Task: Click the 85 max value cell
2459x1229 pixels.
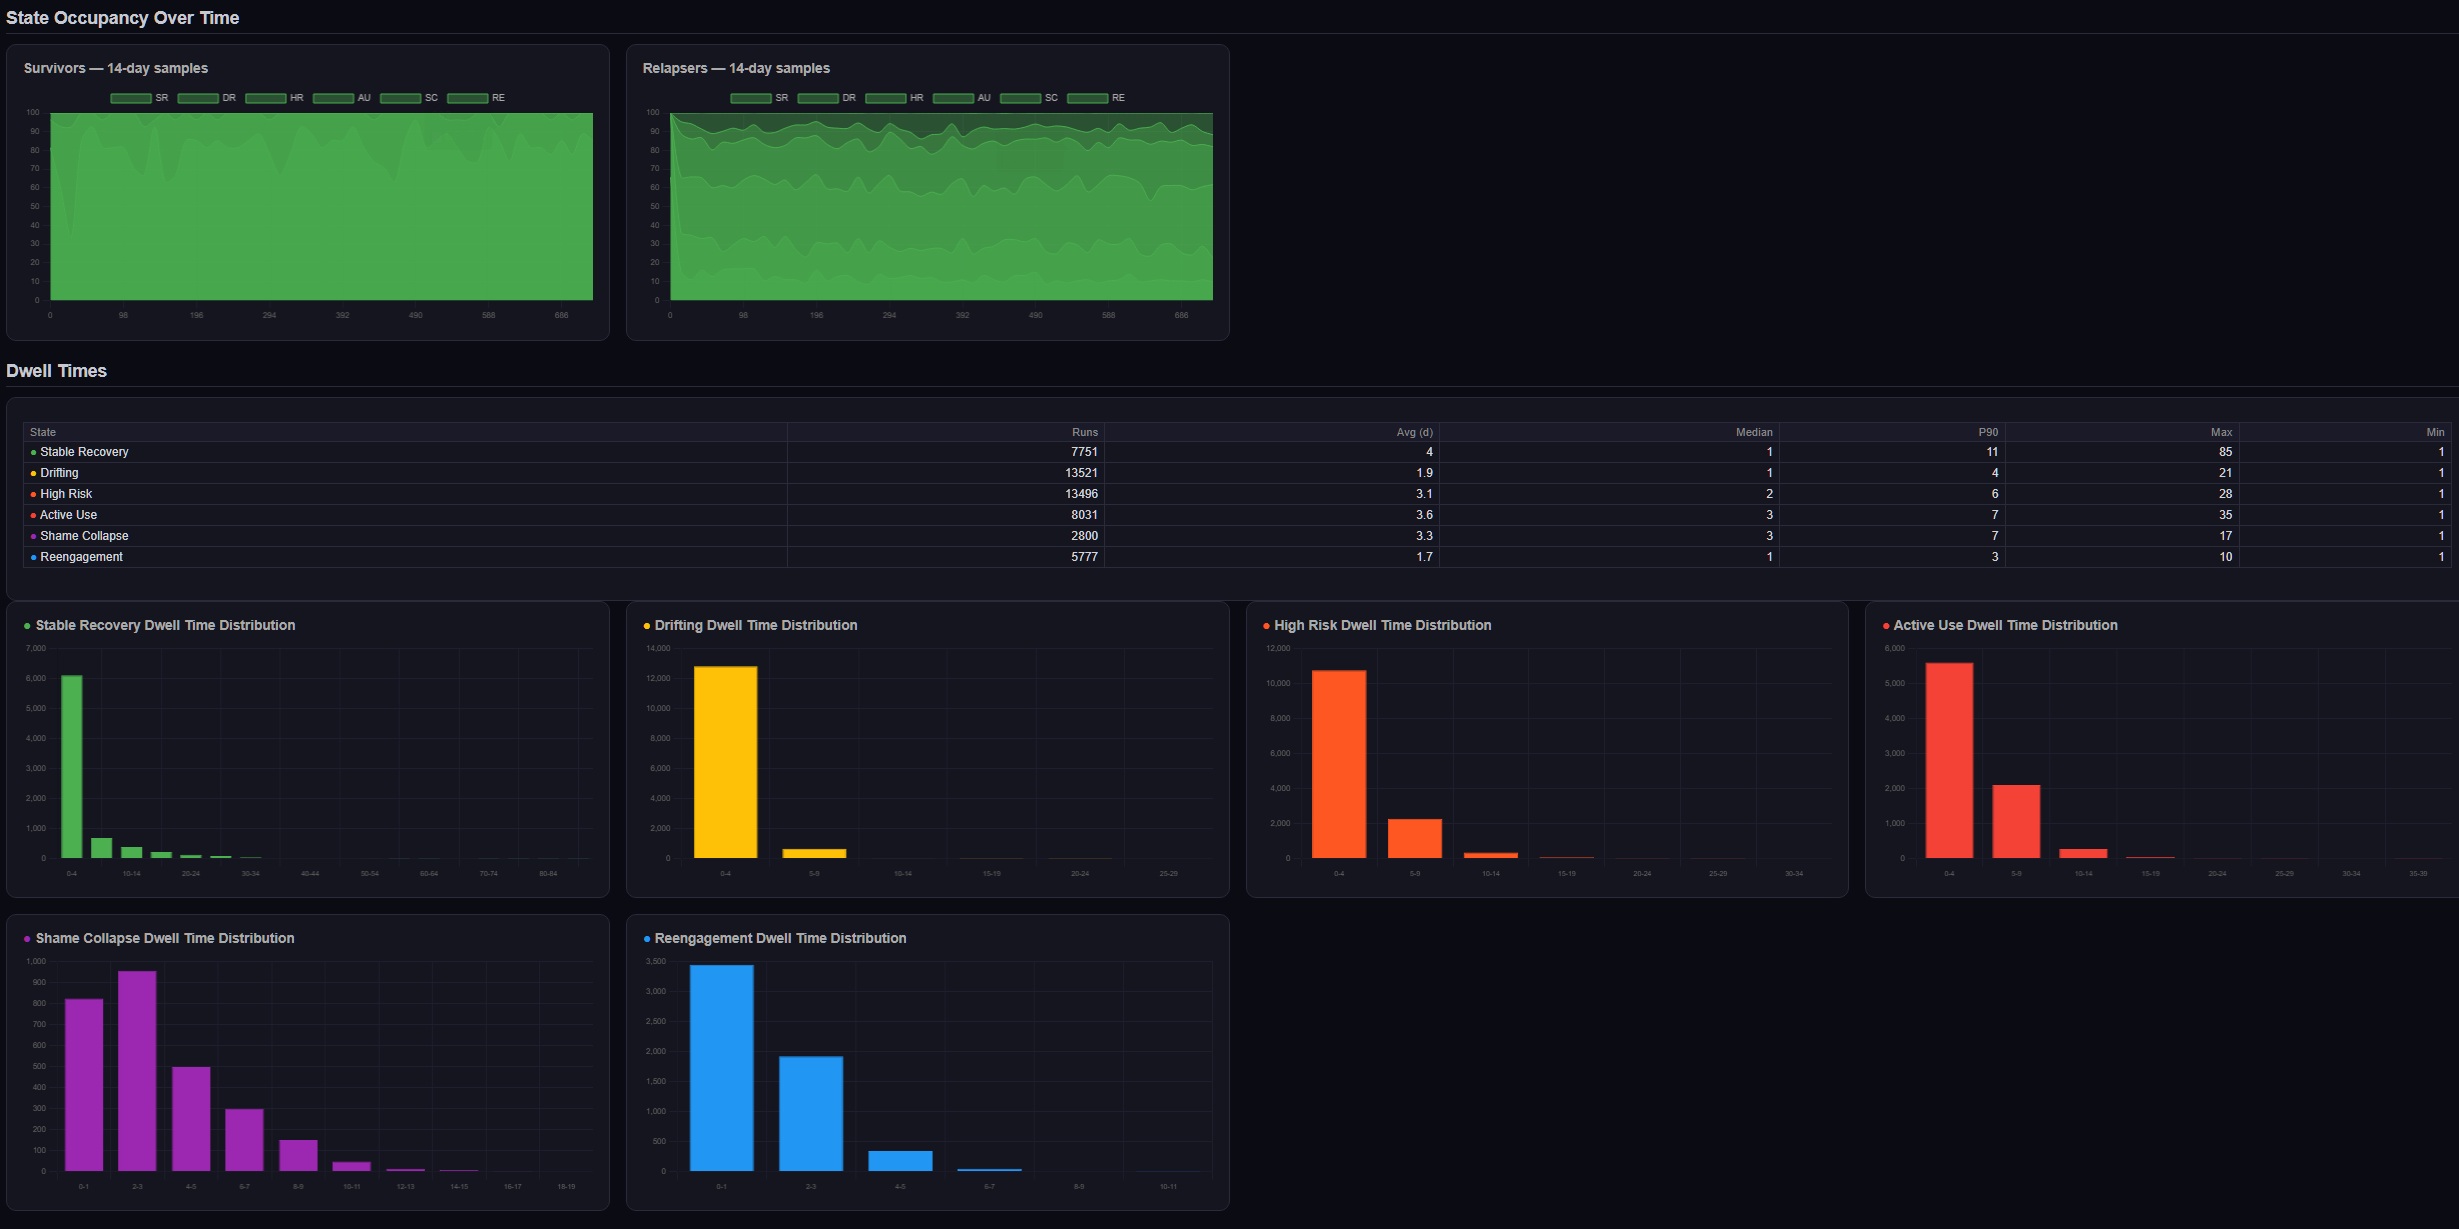Action: click(2122, 452)
